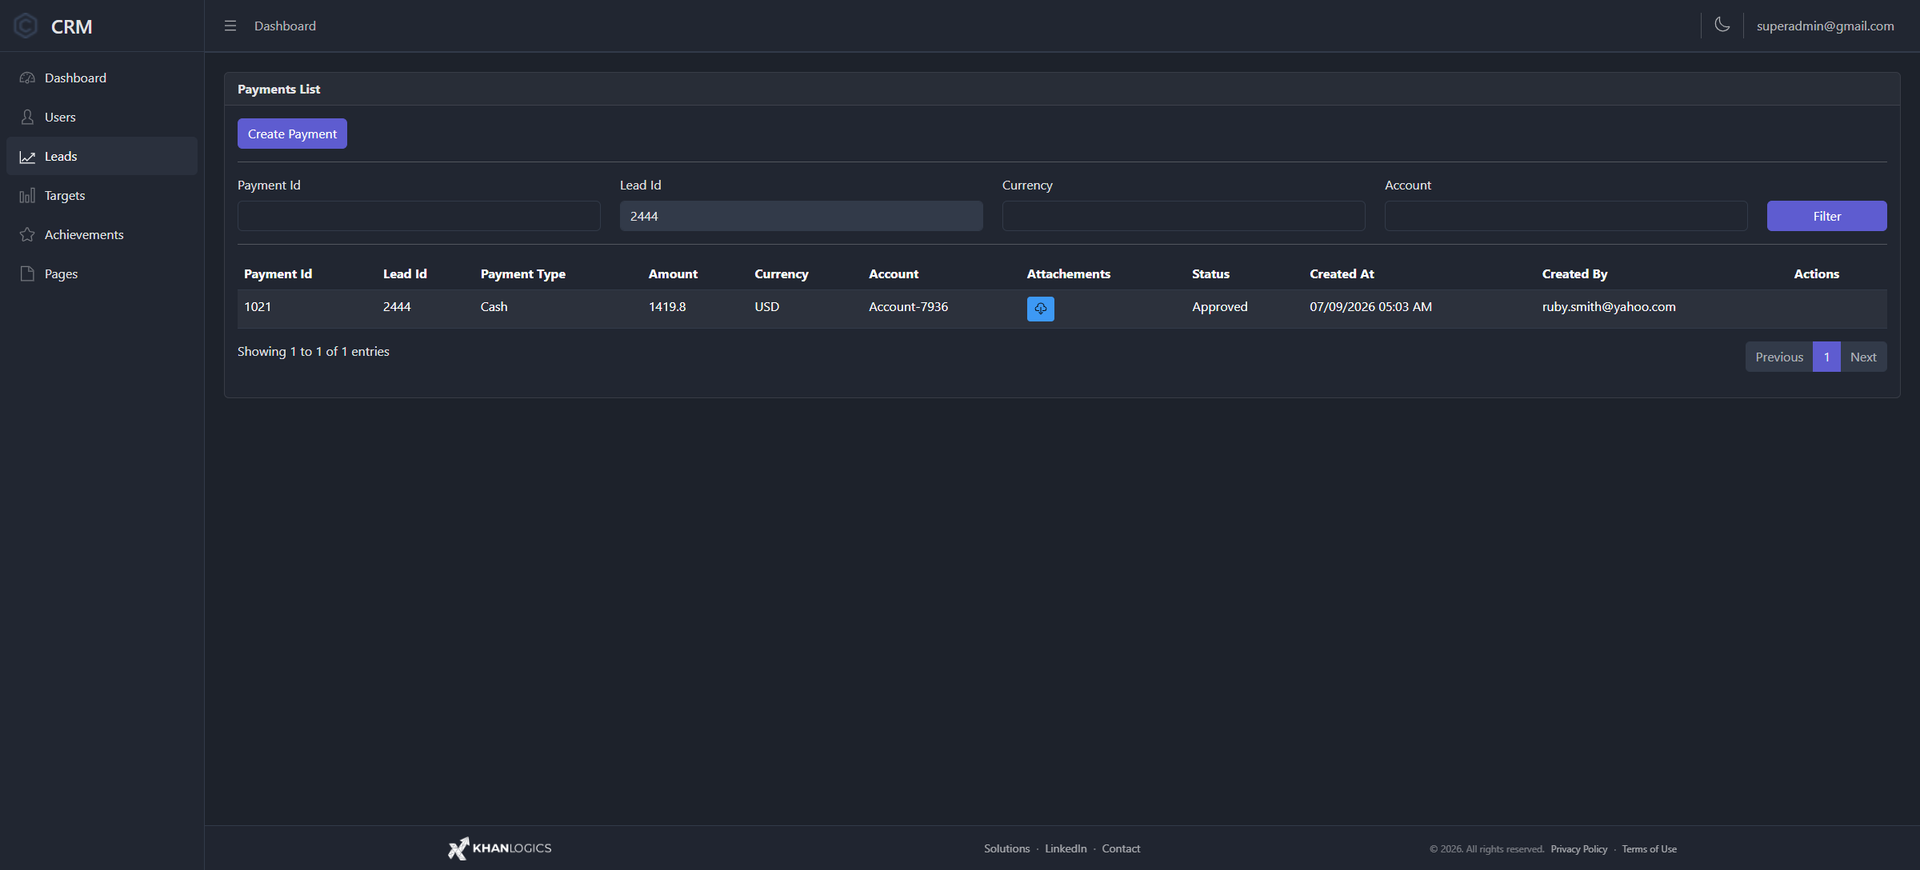Click the KhanLogics footer logo
This screenshot has width=1920, height=870.
(x=499, y=848)
